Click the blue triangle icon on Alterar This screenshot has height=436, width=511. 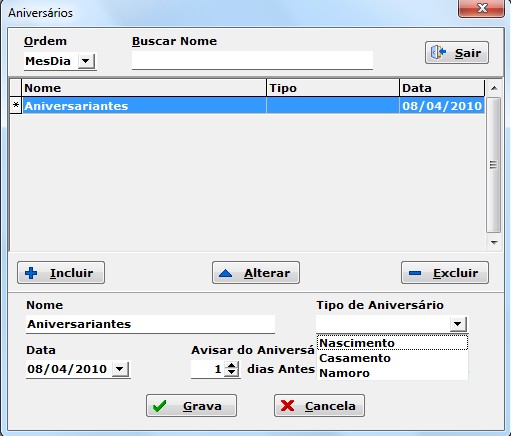[225, 273]
